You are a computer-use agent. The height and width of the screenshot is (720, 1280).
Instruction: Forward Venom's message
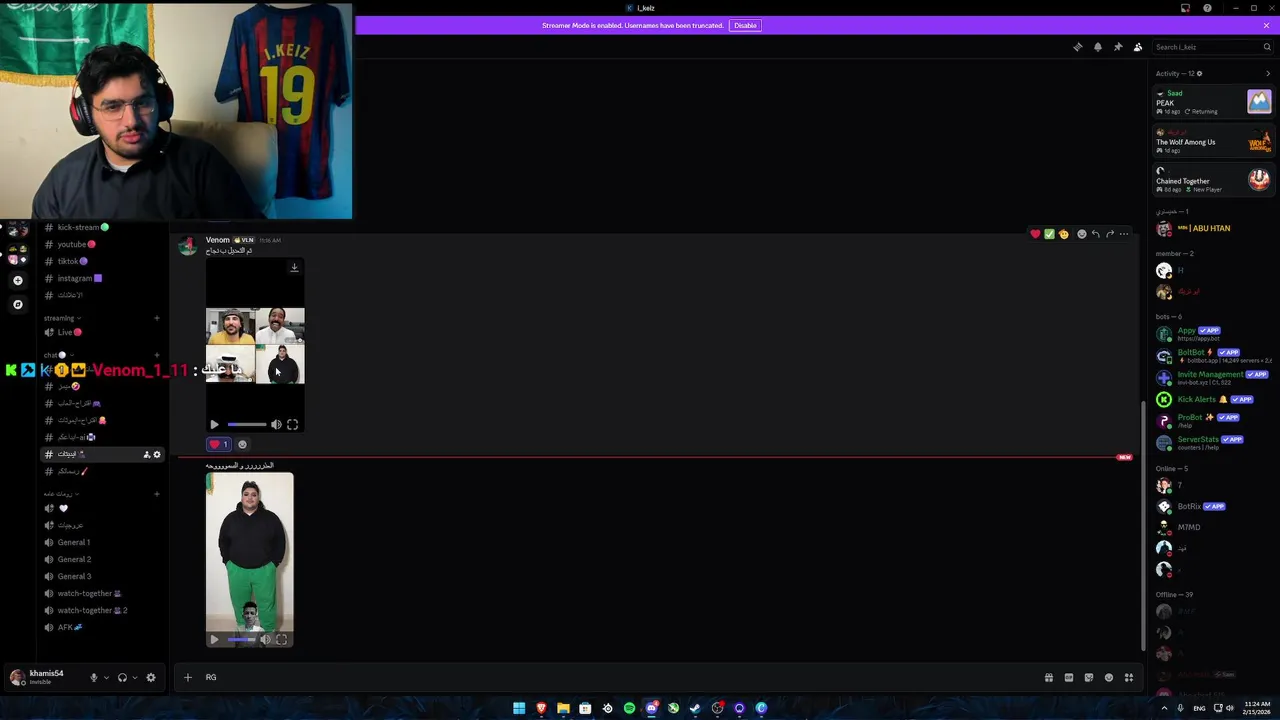point(1109,234)
